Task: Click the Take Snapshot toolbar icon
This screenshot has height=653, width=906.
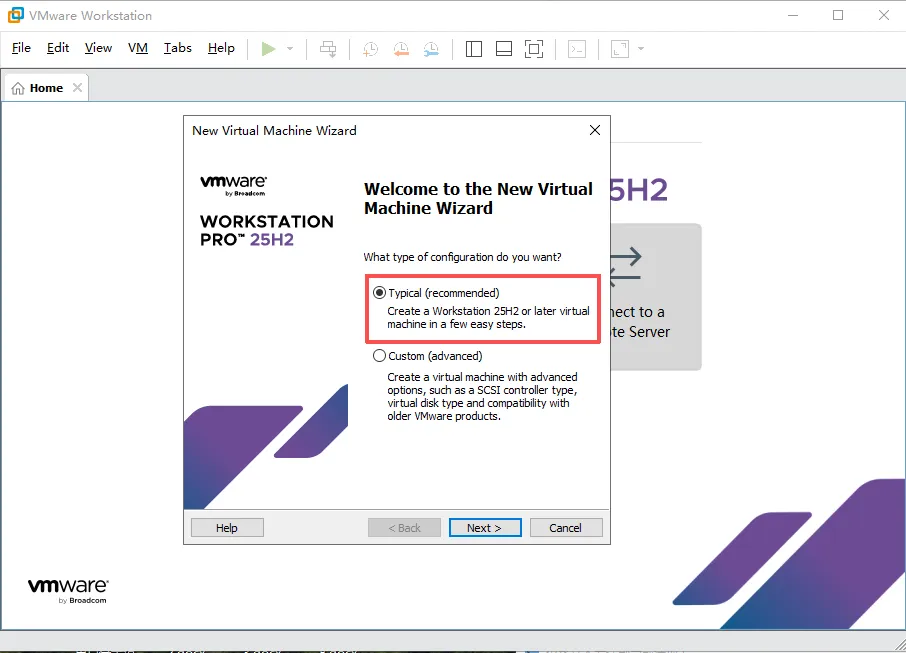Action: (370, 49)
